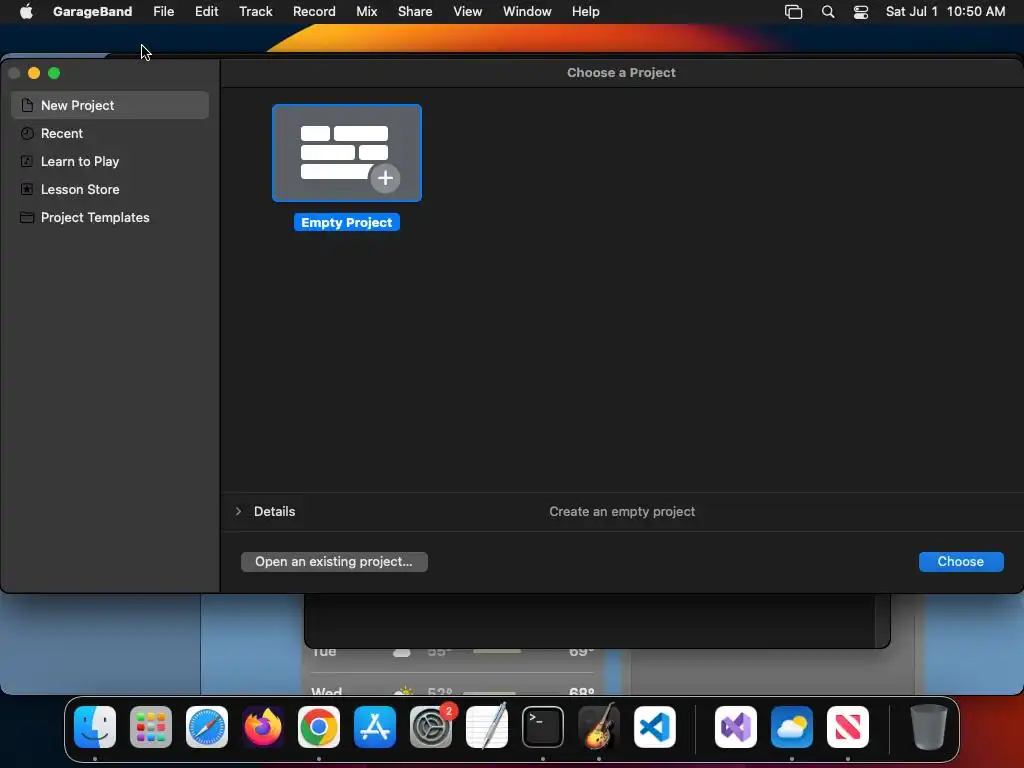Open Finder from the Dock
The width and height of the screenshot is (1024, 768).
coord(95,727)
